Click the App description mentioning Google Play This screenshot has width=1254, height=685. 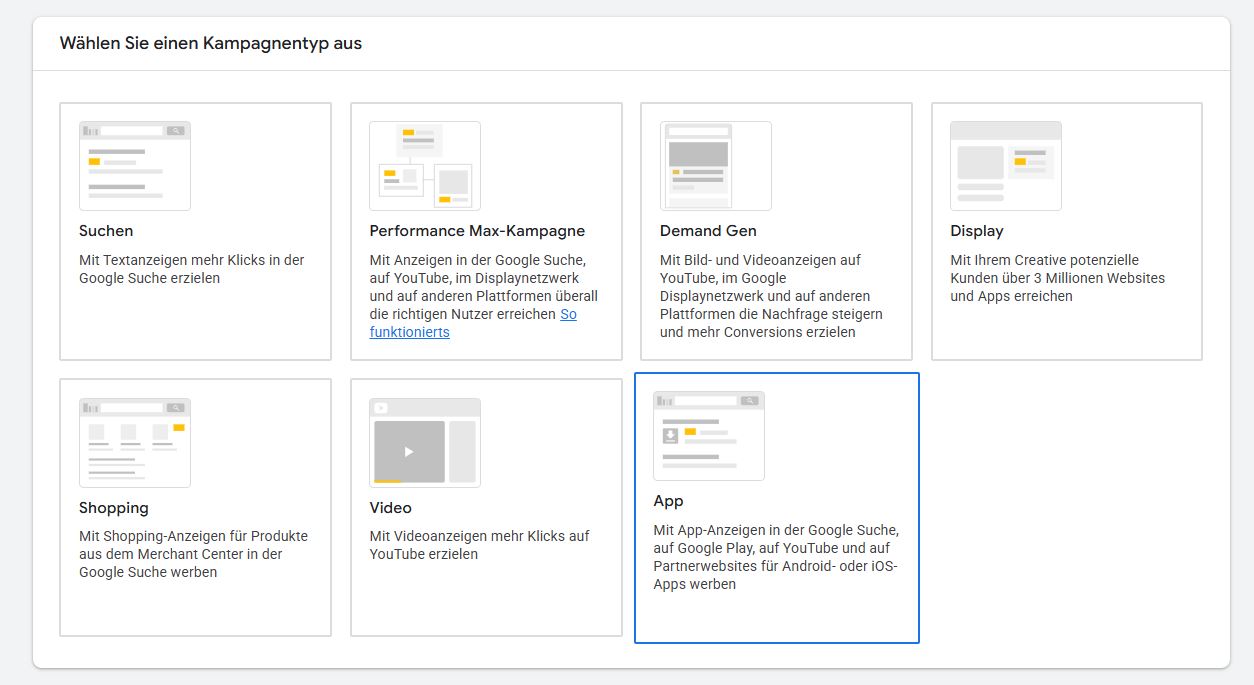[x=775, y=557]
